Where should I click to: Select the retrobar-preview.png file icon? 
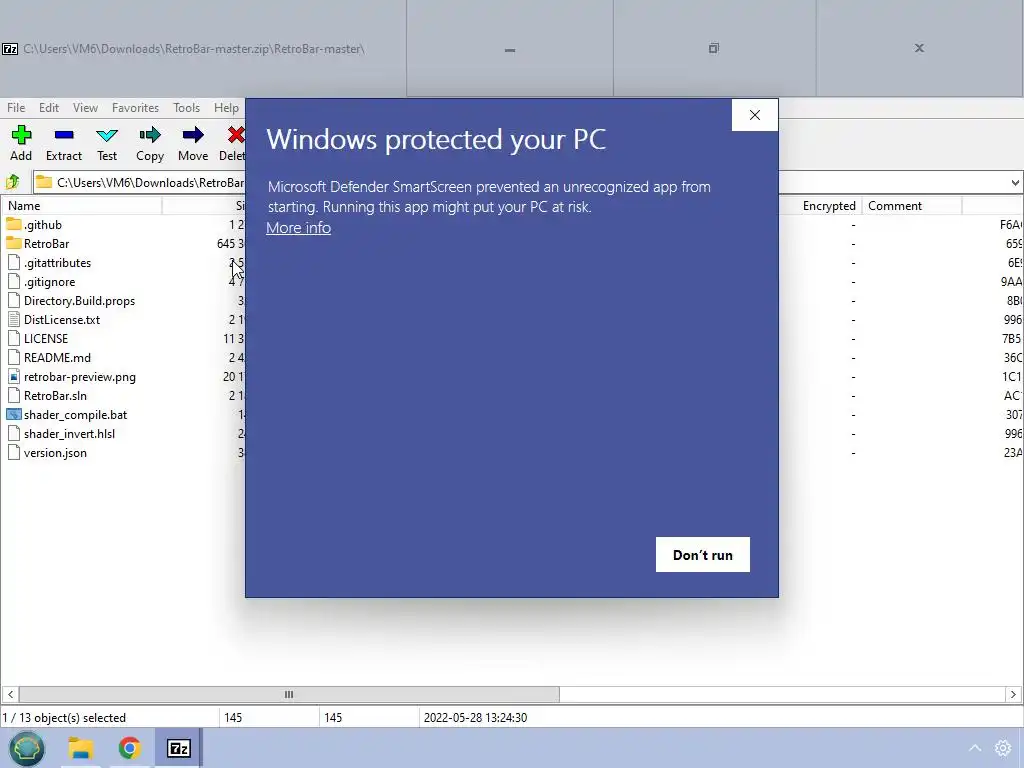click(14, 377)
